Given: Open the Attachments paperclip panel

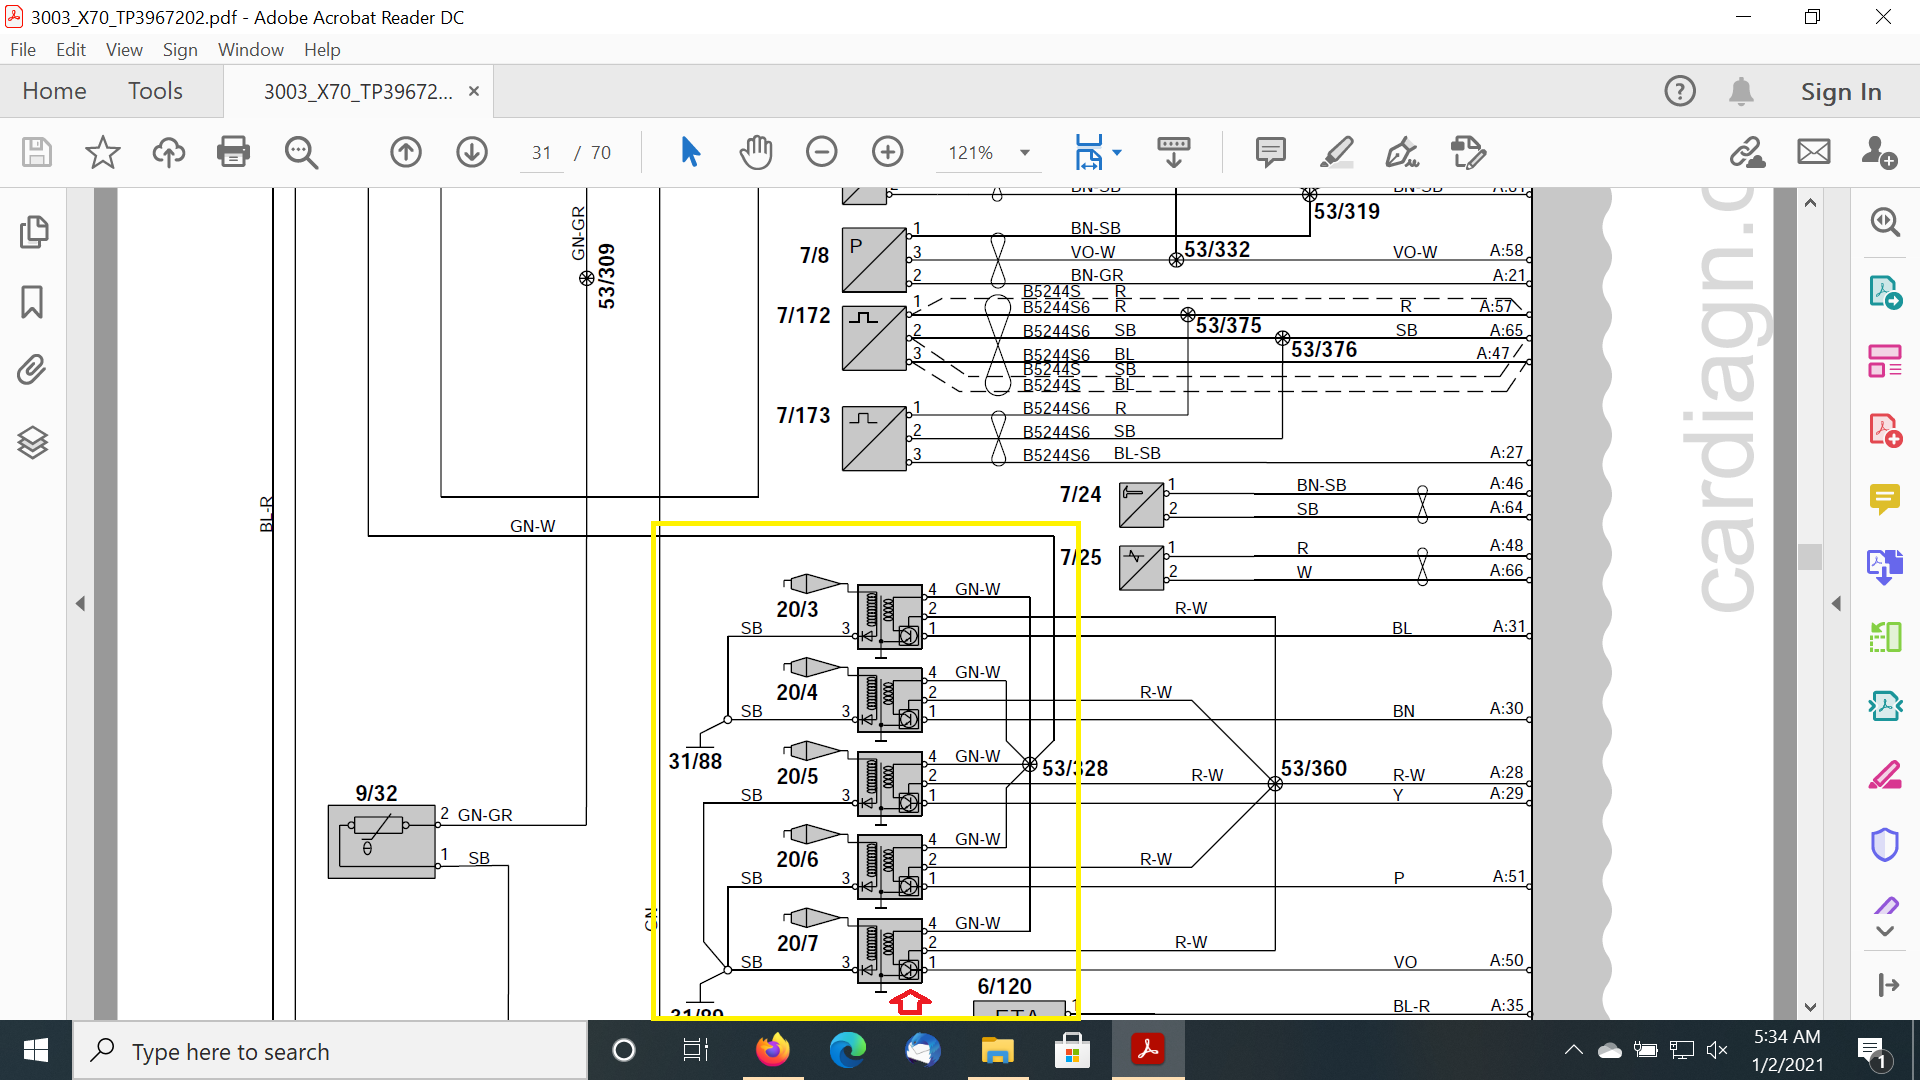Looking at the screenshot, I should 33,370.
